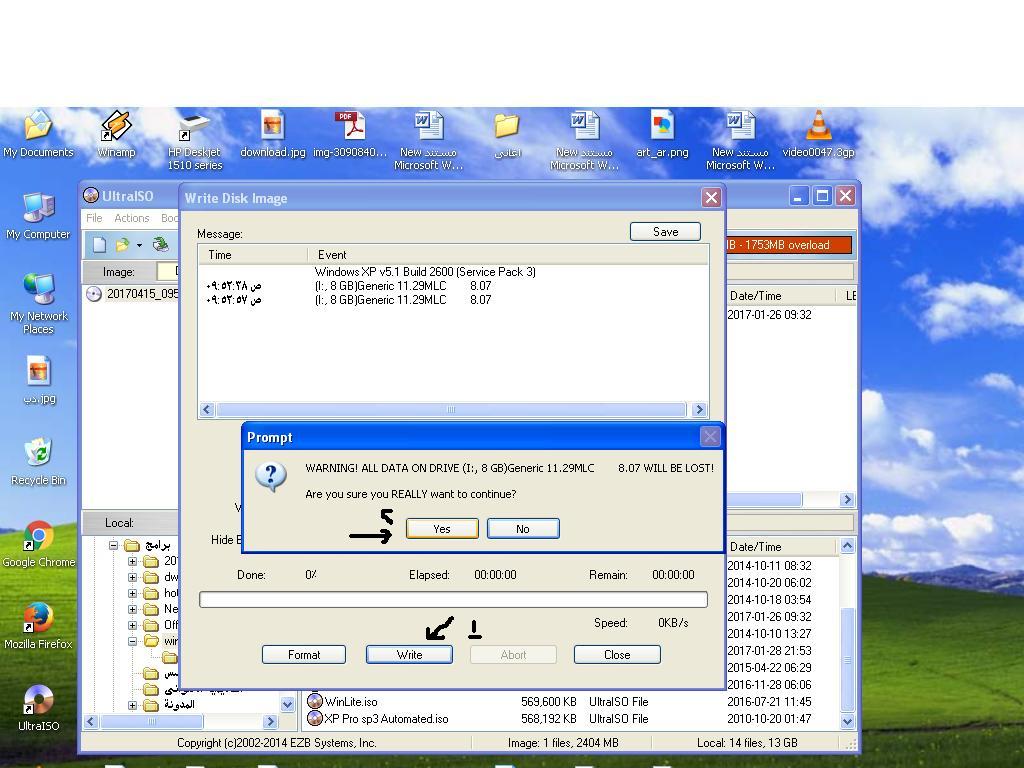This screenshot has height=768, width=1024.
Task: Confirm the warning by clicking Yes
Action: (442, 528)
